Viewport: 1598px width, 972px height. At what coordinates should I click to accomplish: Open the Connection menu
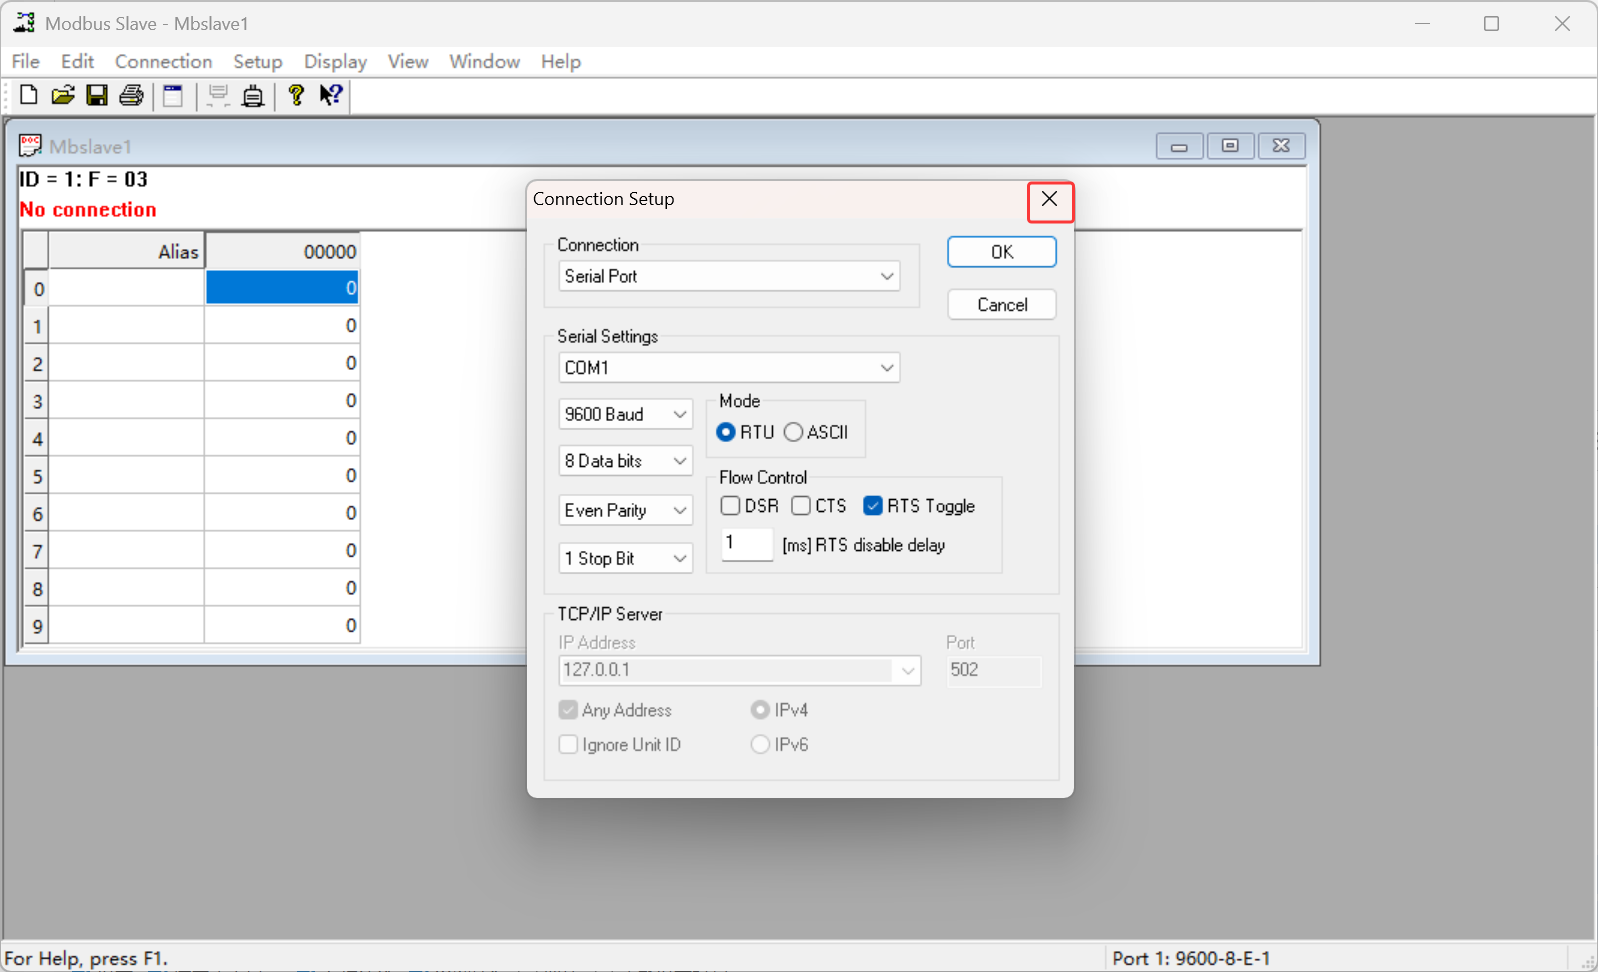pos(163,61)
